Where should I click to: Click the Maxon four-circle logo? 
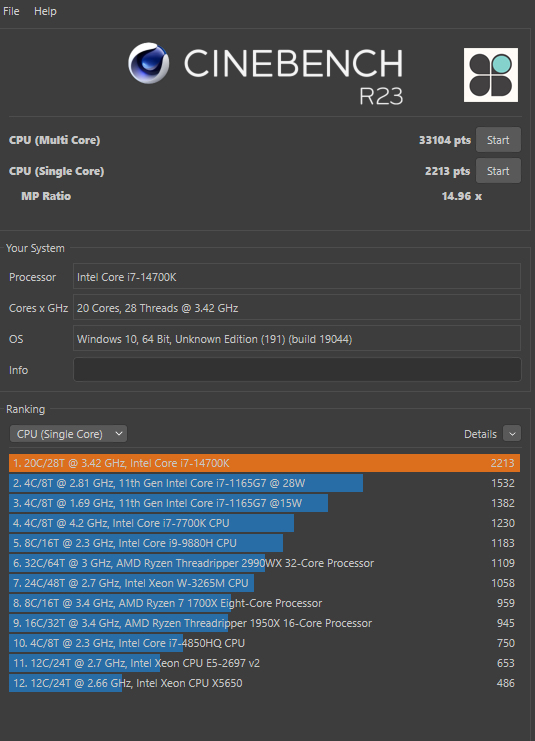click(491, 75)
